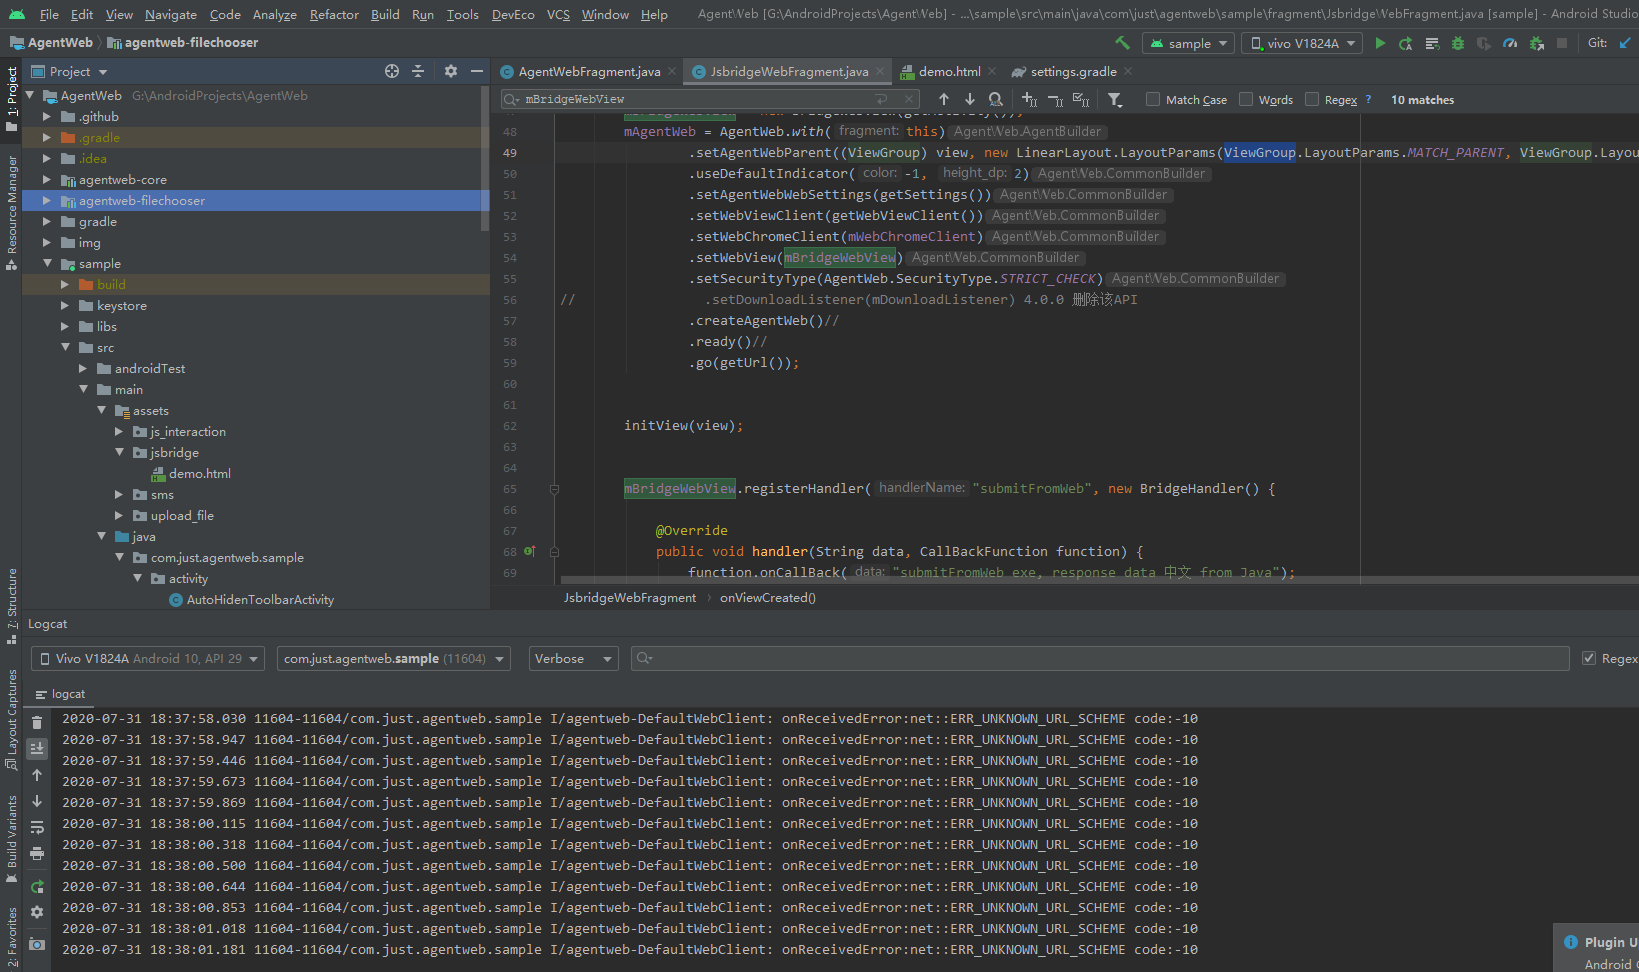Run the sample app
1639x972 pixels.
point(1380,43)
